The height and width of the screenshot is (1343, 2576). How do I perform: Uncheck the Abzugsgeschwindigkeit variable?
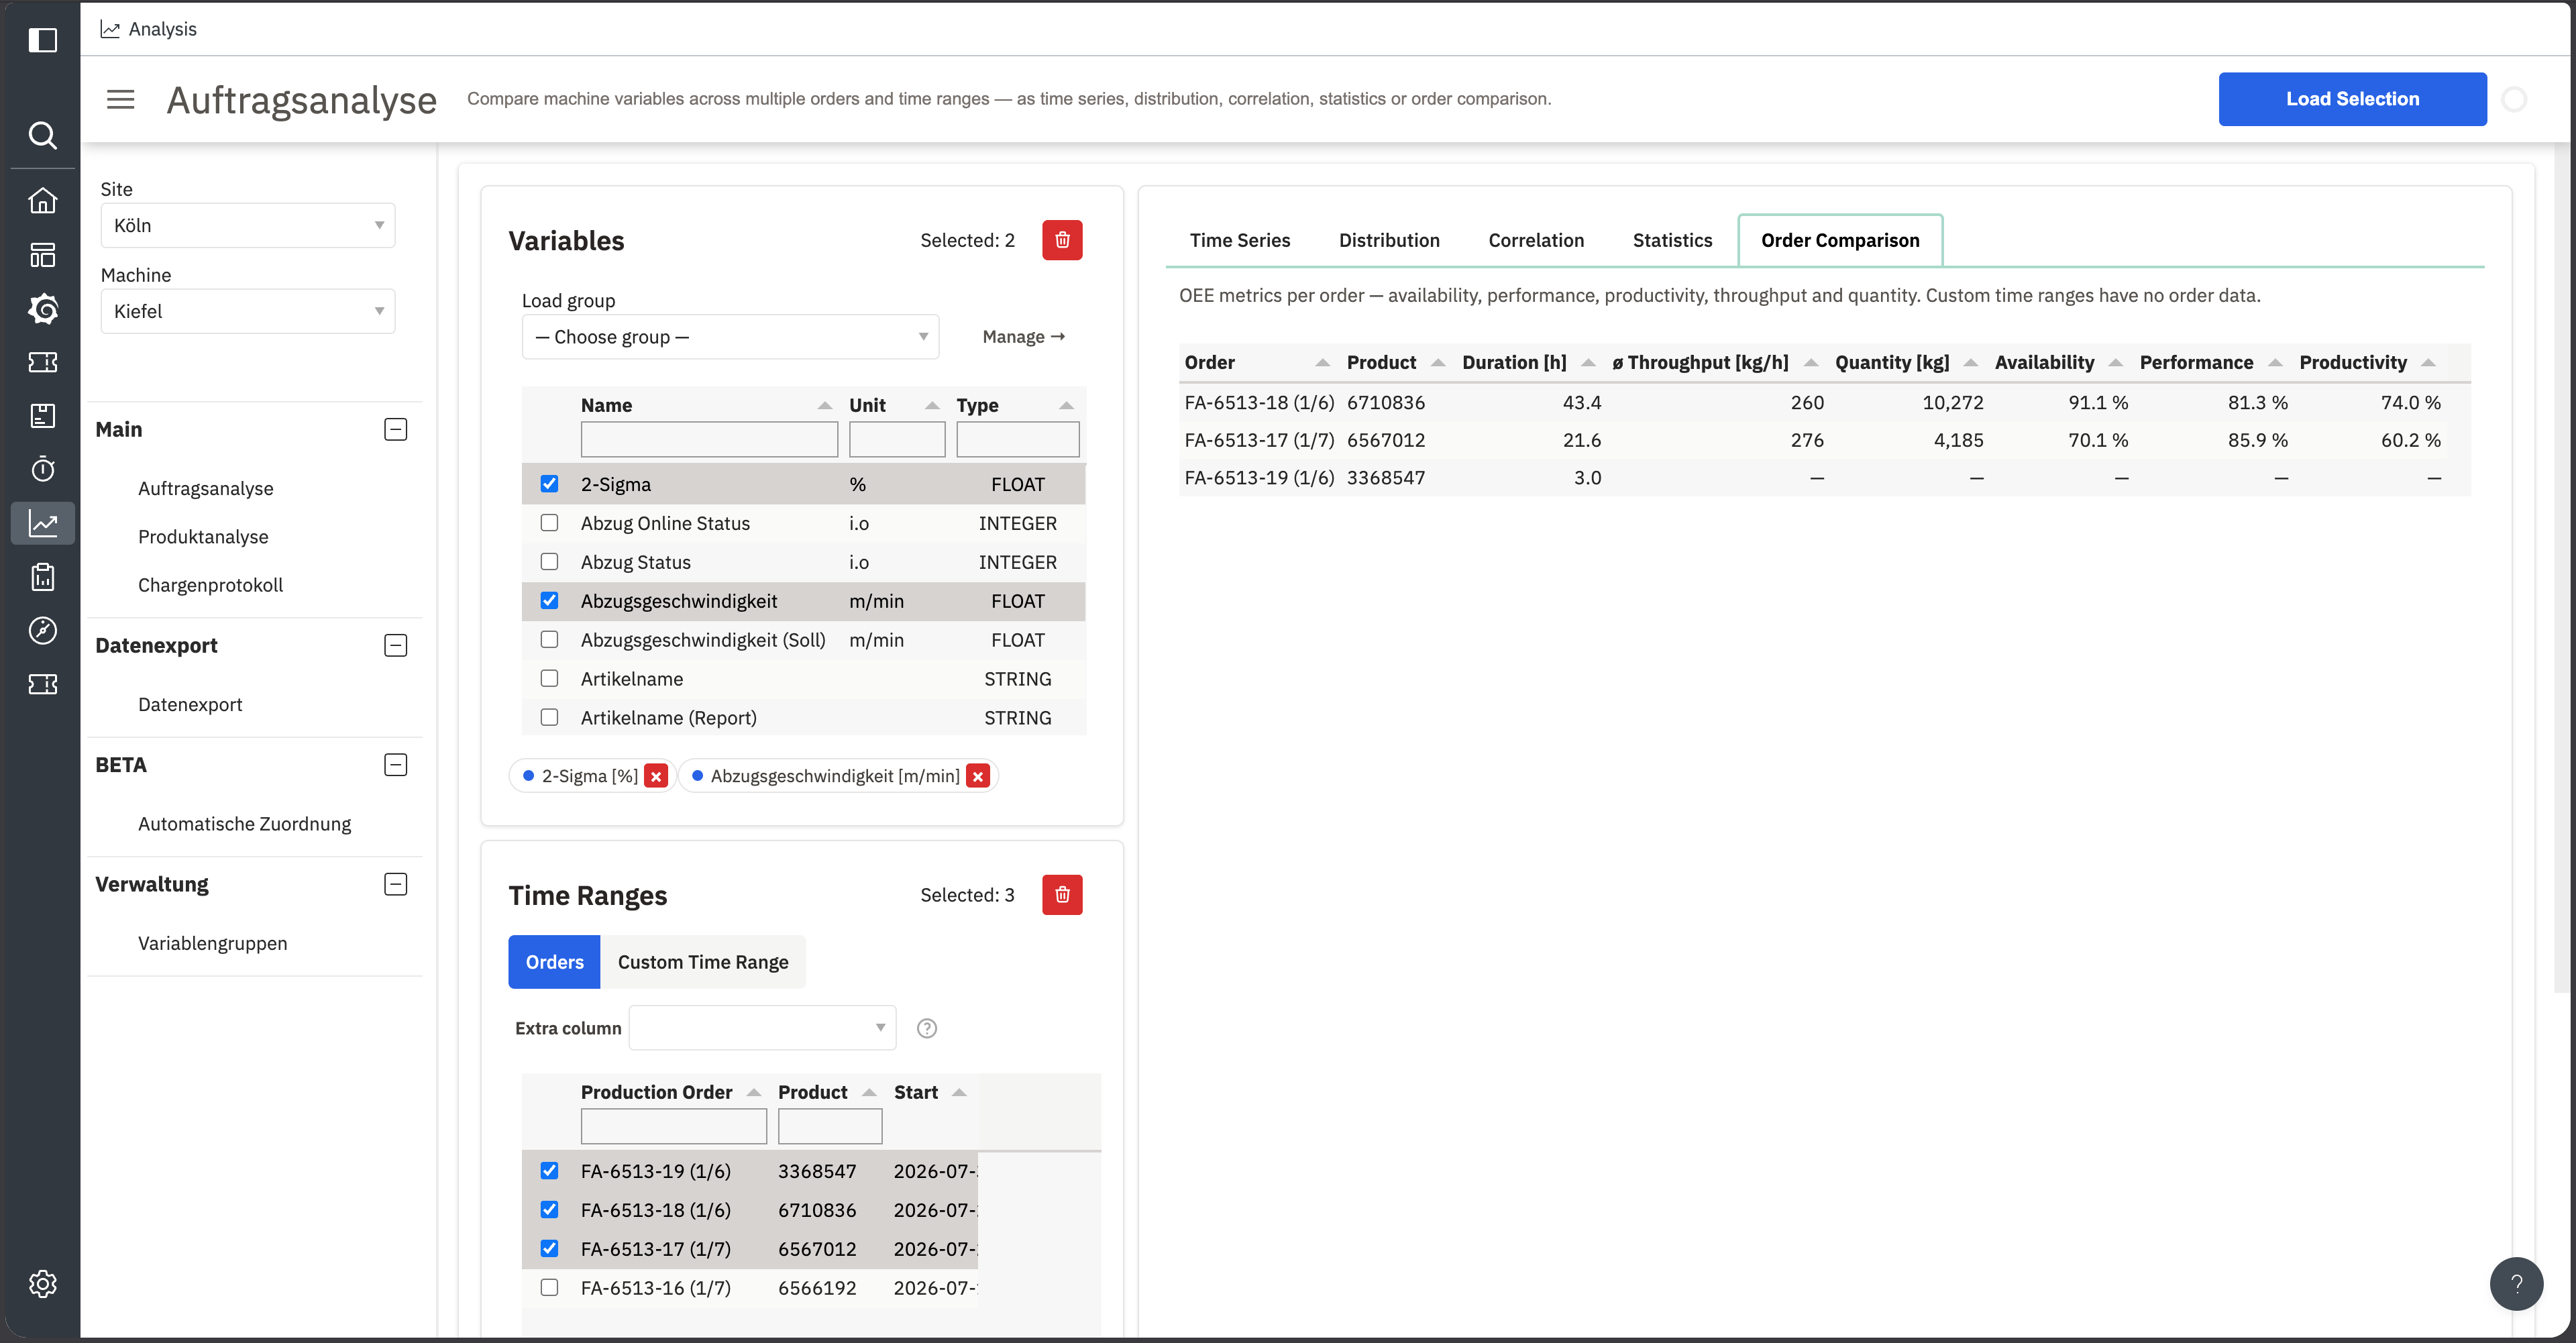pos(549,601)
